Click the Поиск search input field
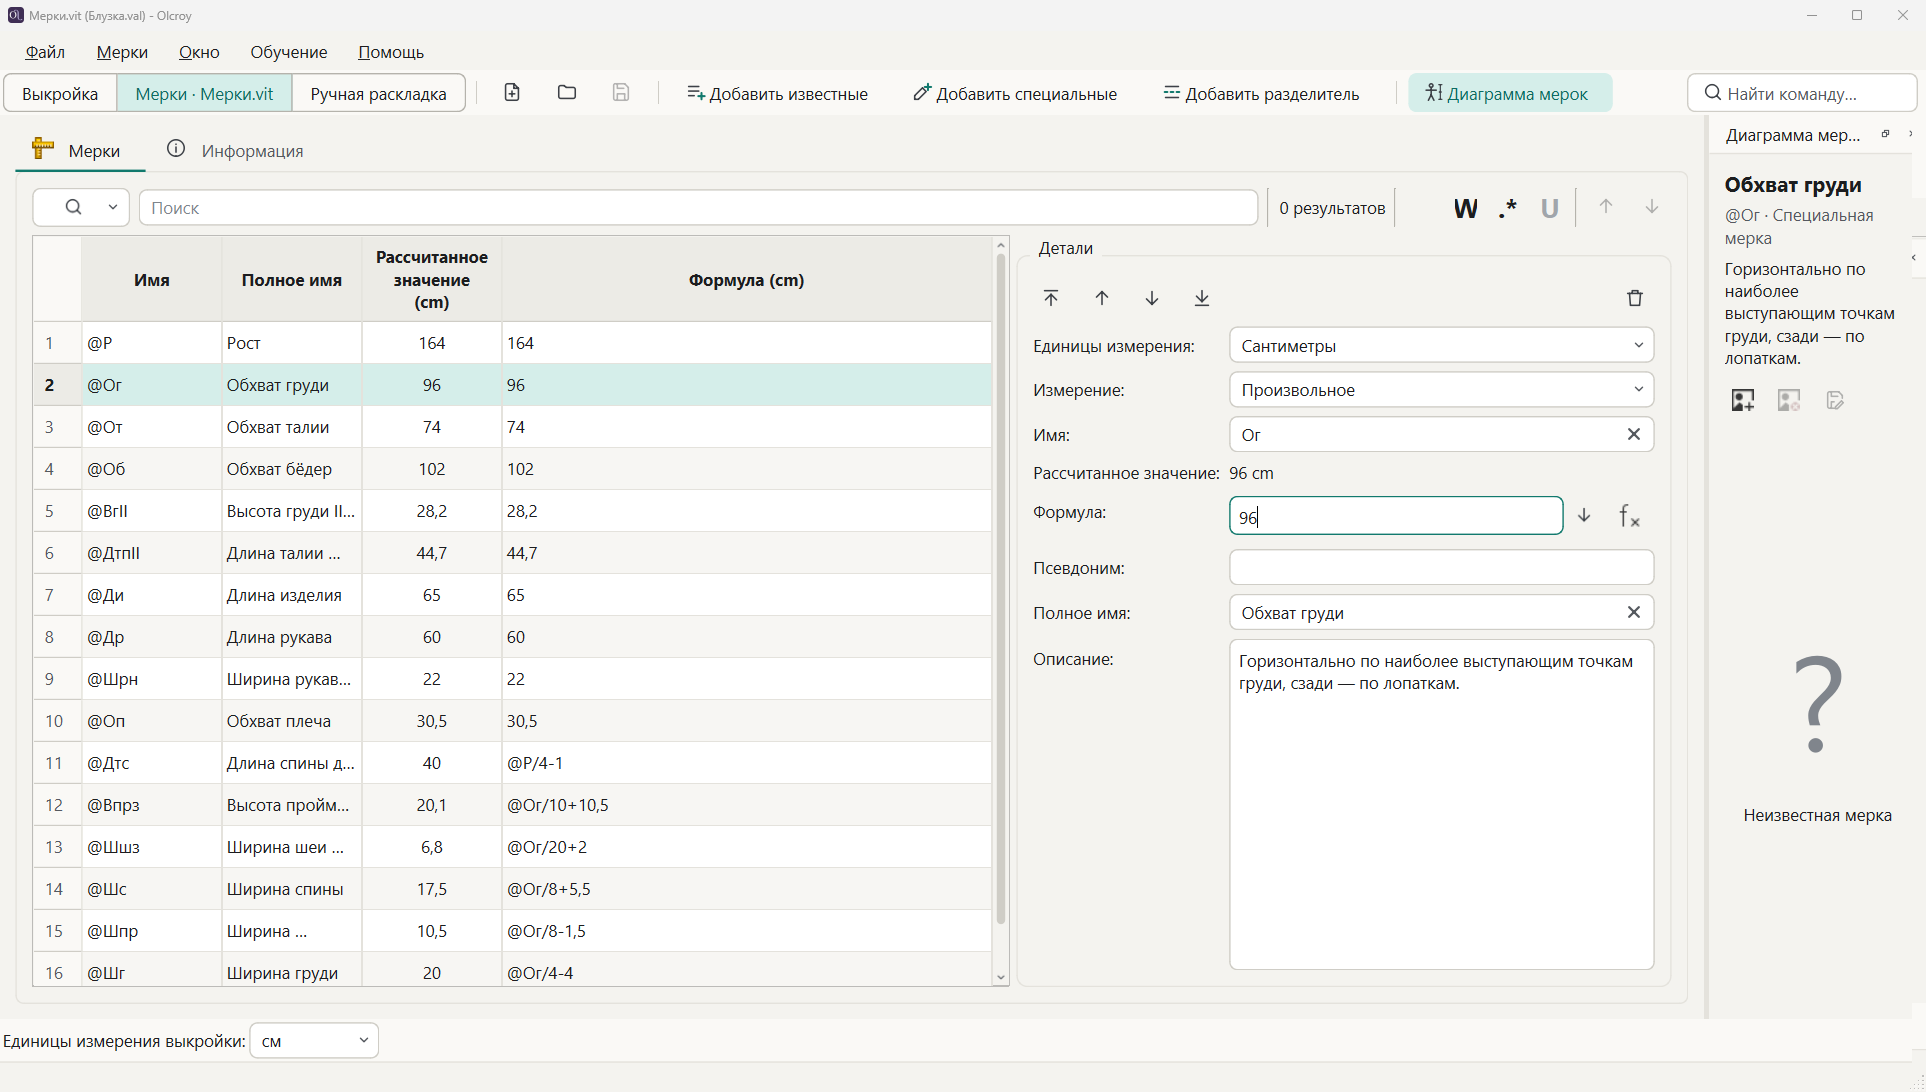Screen dimensions: 1926x1092 (x=698, y=207)
